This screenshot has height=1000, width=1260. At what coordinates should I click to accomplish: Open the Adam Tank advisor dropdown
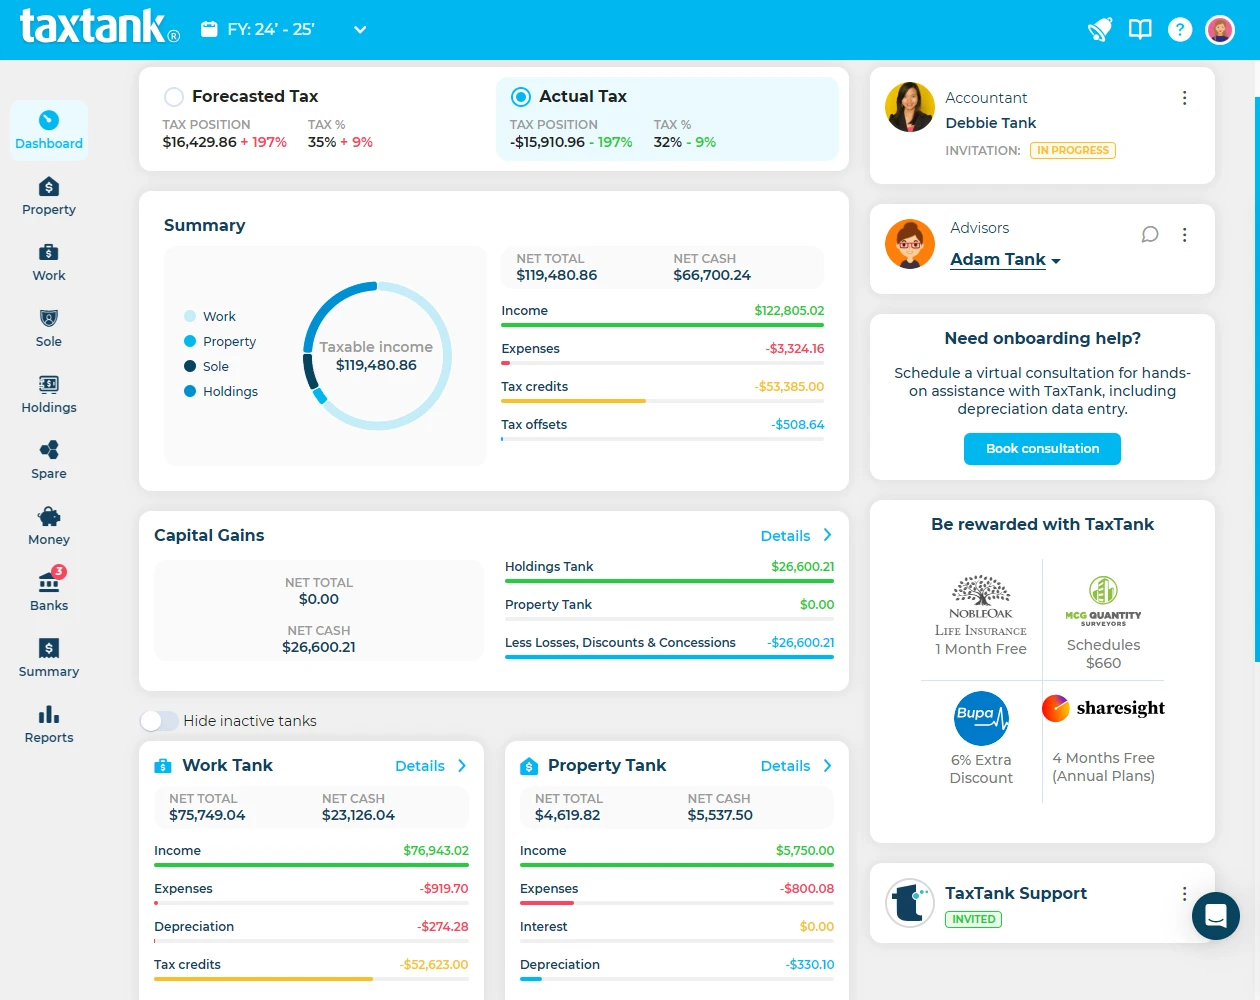pos(1005,259)
